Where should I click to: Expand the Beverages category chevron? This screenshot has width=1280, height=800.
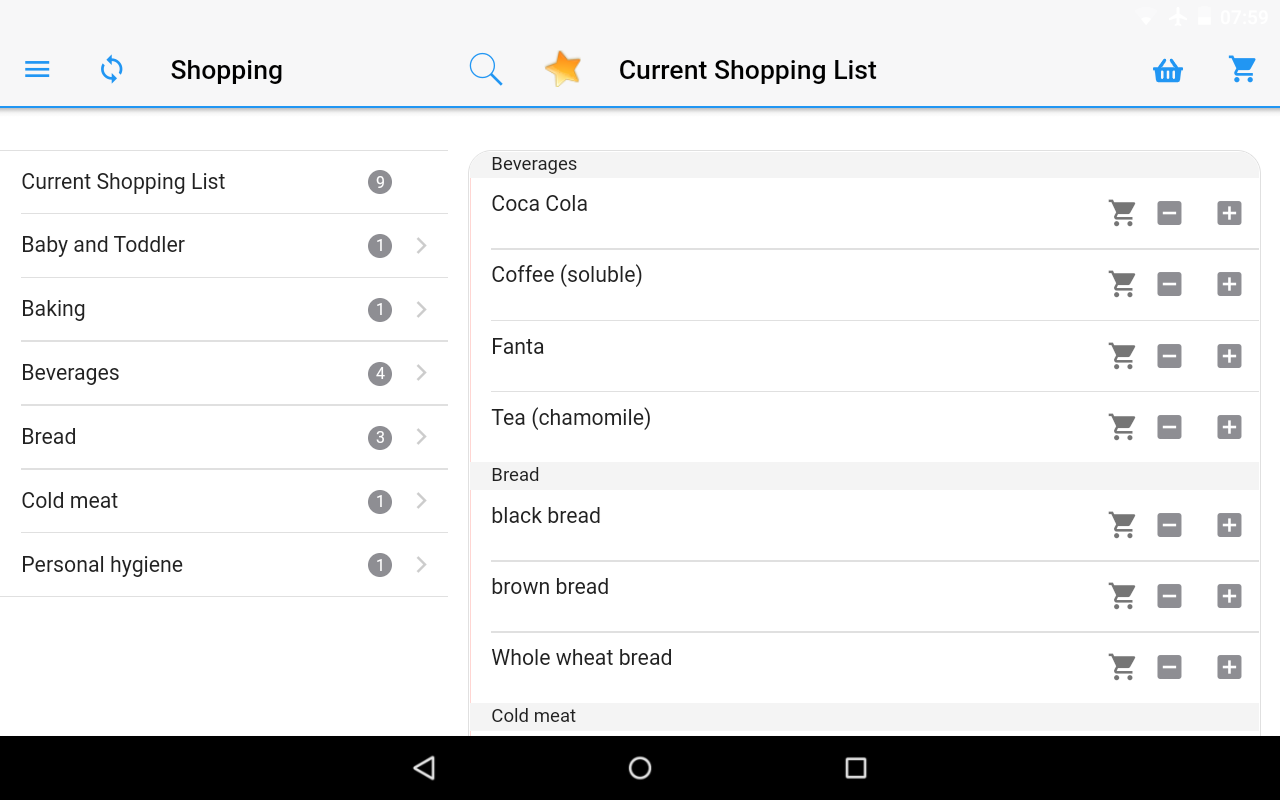[422, 373]
